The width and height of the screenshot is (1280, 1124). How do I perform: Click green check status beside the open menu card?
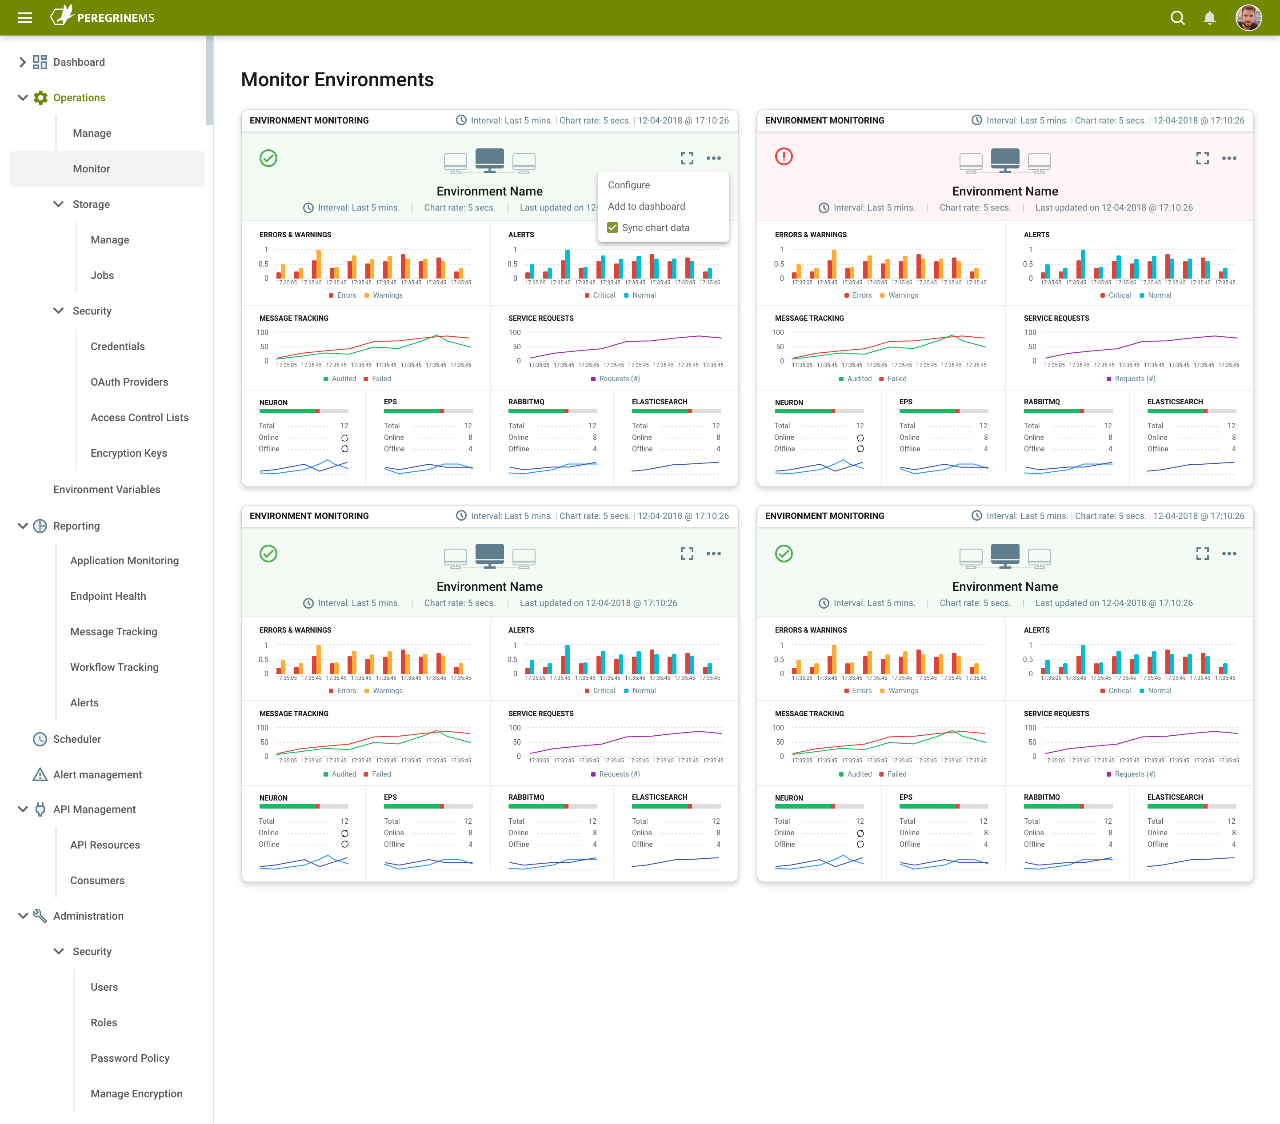pos(268,158)
